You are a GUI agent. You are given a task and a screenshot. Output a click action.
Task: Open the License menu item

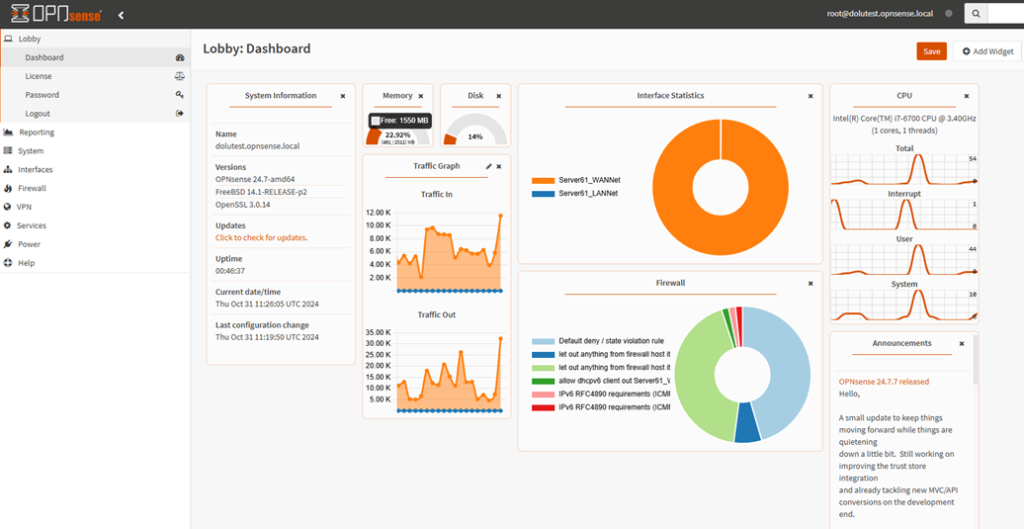pyautogui.click(x=95, y=76)
